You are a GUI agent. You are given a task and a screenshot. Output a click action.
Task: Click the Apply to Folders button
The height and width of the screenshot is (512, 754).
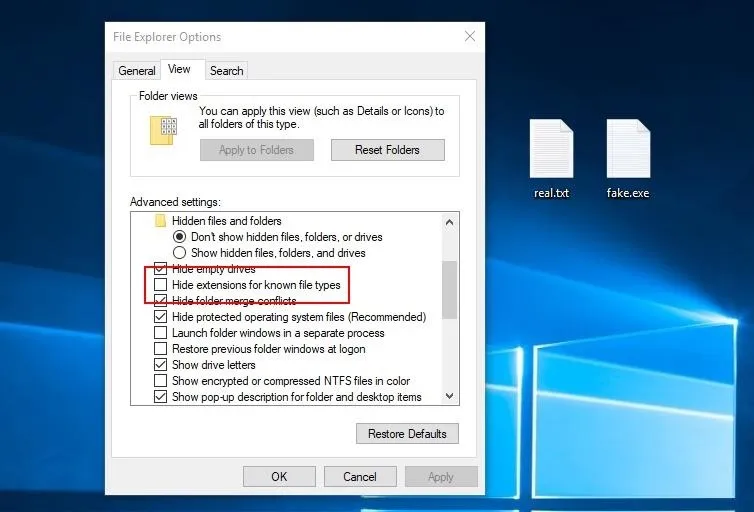coord(257,150)
